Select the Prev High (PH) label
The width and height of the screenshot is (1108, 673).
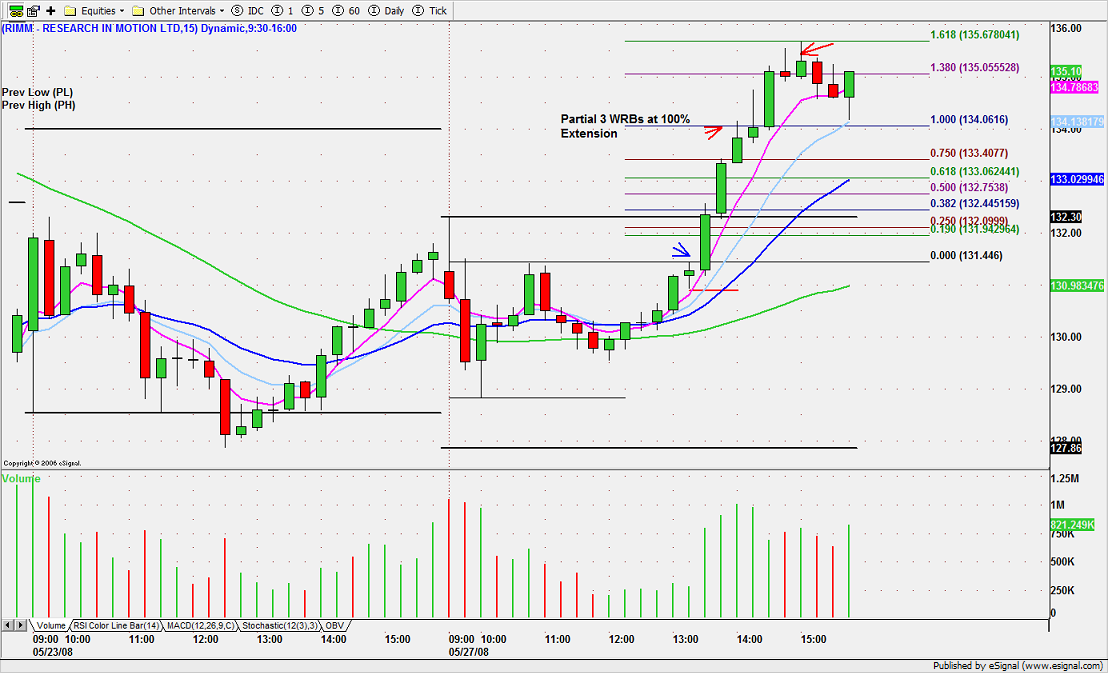pos(38,105)
